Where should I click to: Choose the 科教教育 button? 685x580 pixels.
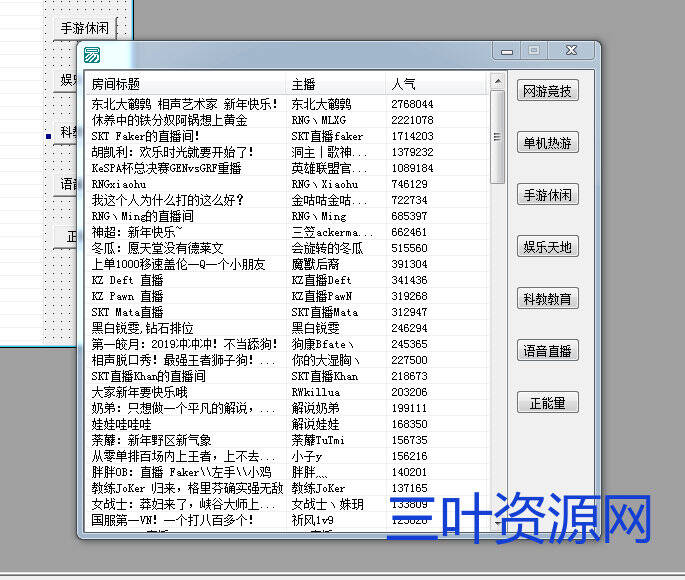[547, 299]
